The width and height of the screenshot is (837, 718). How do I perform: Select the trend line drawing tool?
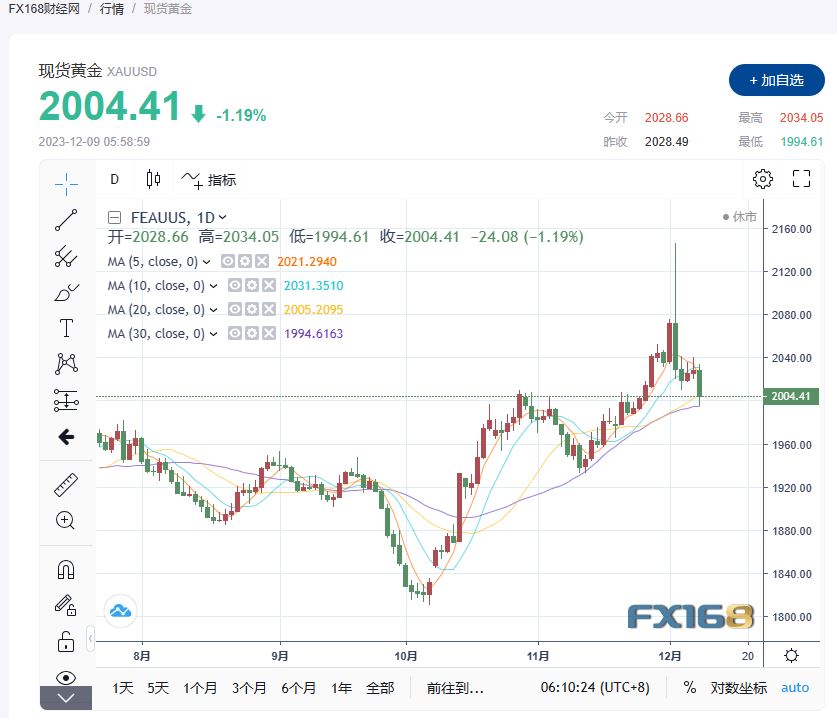tap(66, 220)
